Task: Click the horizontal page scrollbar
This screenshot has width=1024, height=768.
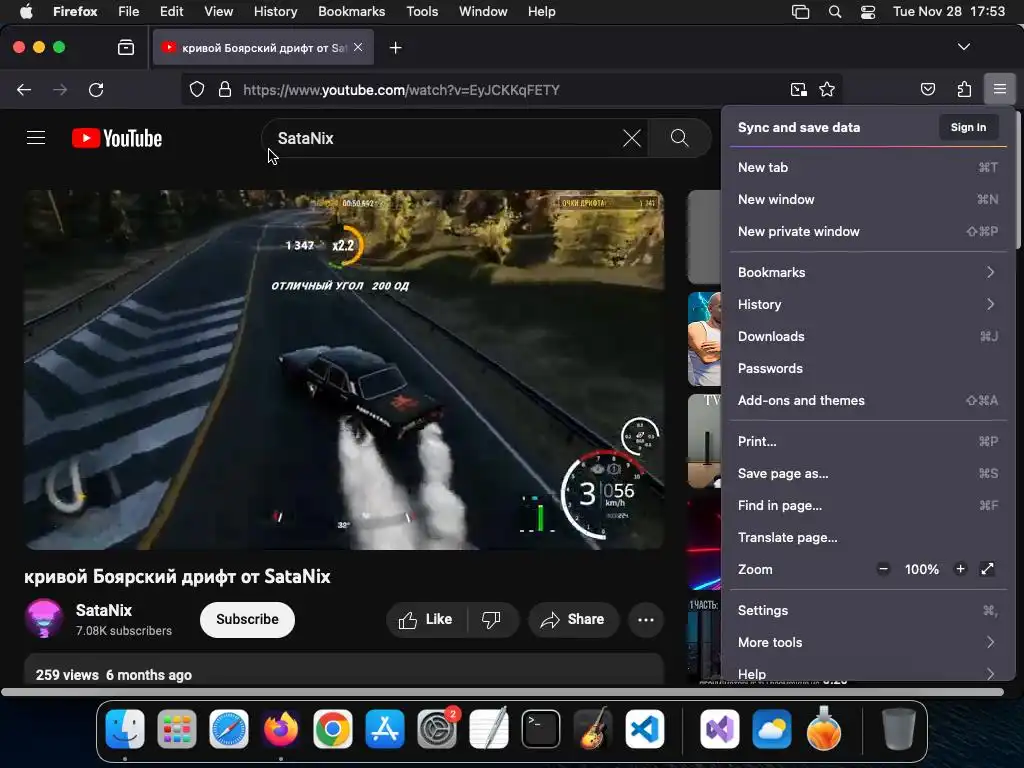Action: 503,692
